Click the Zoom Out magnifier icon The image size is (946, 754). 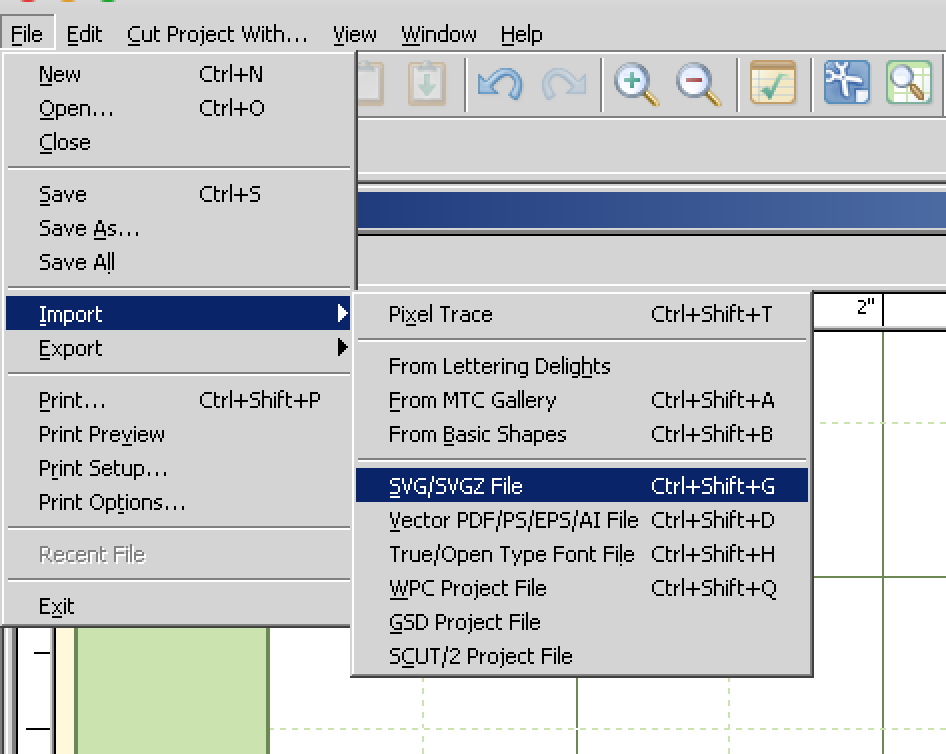(x=698, y=83)
